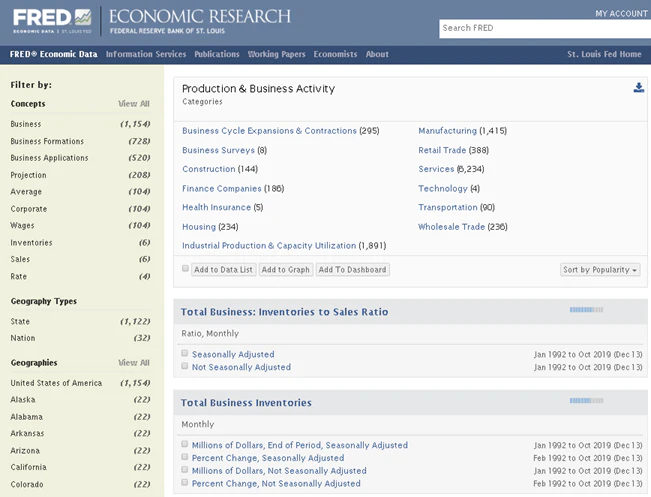
Task: Click the FRED logo
Action: click(52, 21)
